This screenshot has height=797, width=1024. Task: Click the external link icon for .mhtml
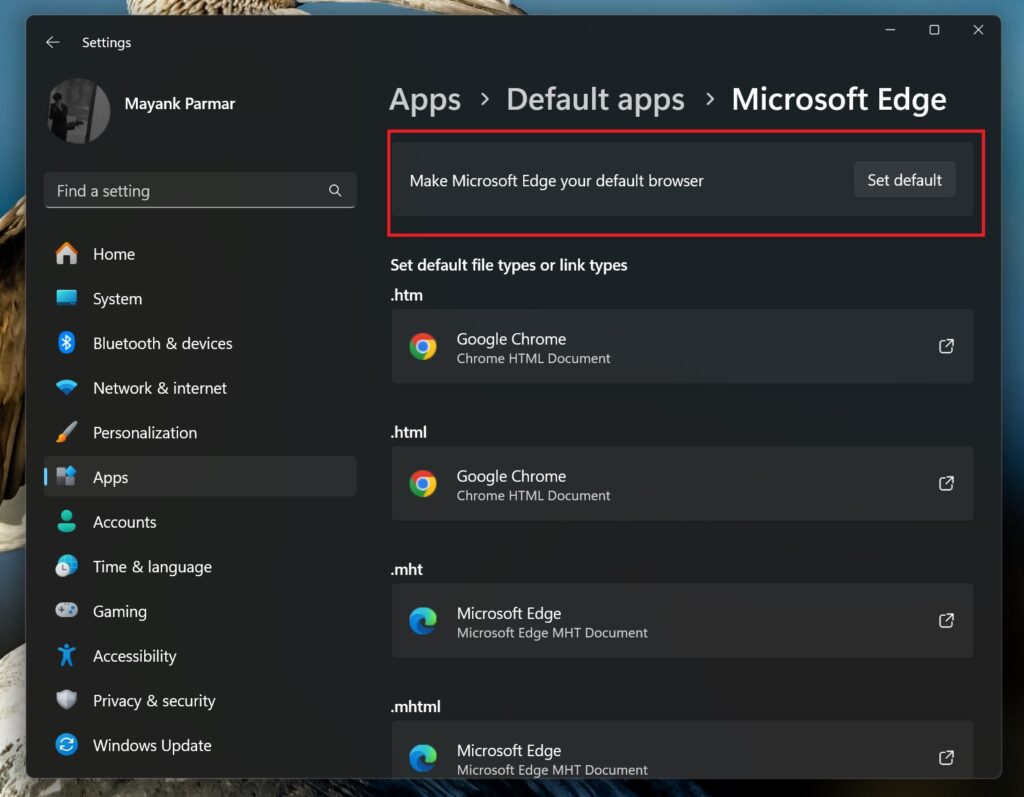pos(946,758)
